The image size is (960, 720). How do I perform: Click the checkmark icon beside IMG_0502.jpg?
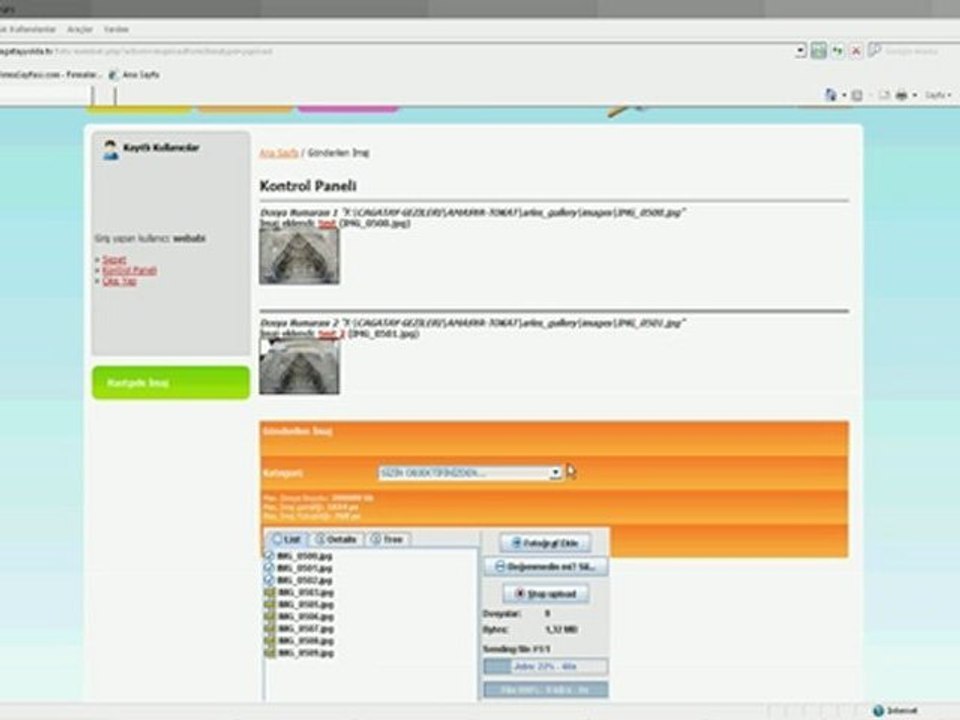tap(269, 579)
